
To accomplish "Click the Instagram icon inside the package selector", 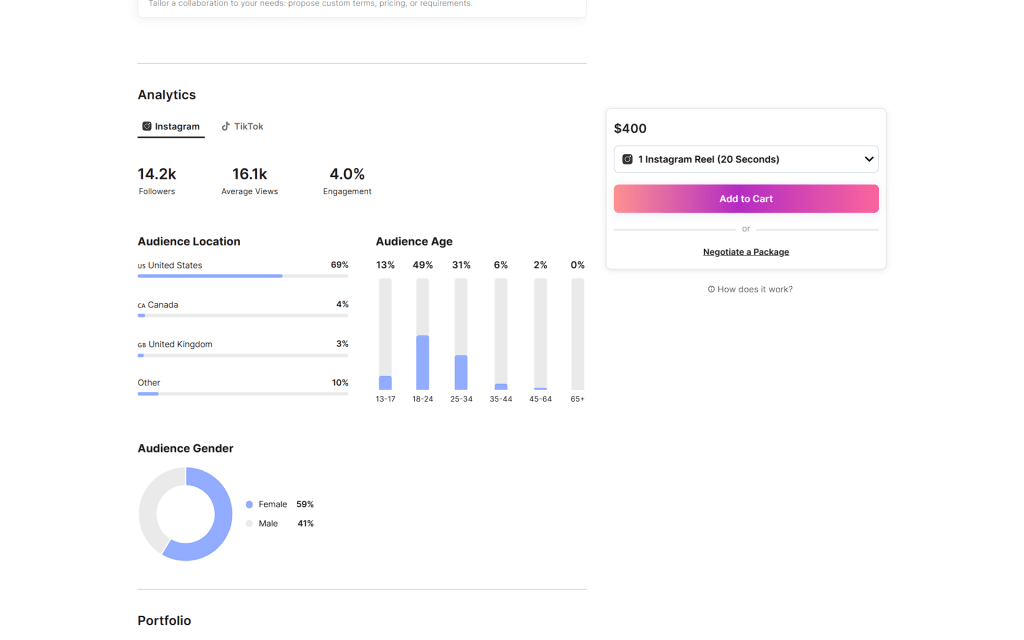I will click(628, 159).
